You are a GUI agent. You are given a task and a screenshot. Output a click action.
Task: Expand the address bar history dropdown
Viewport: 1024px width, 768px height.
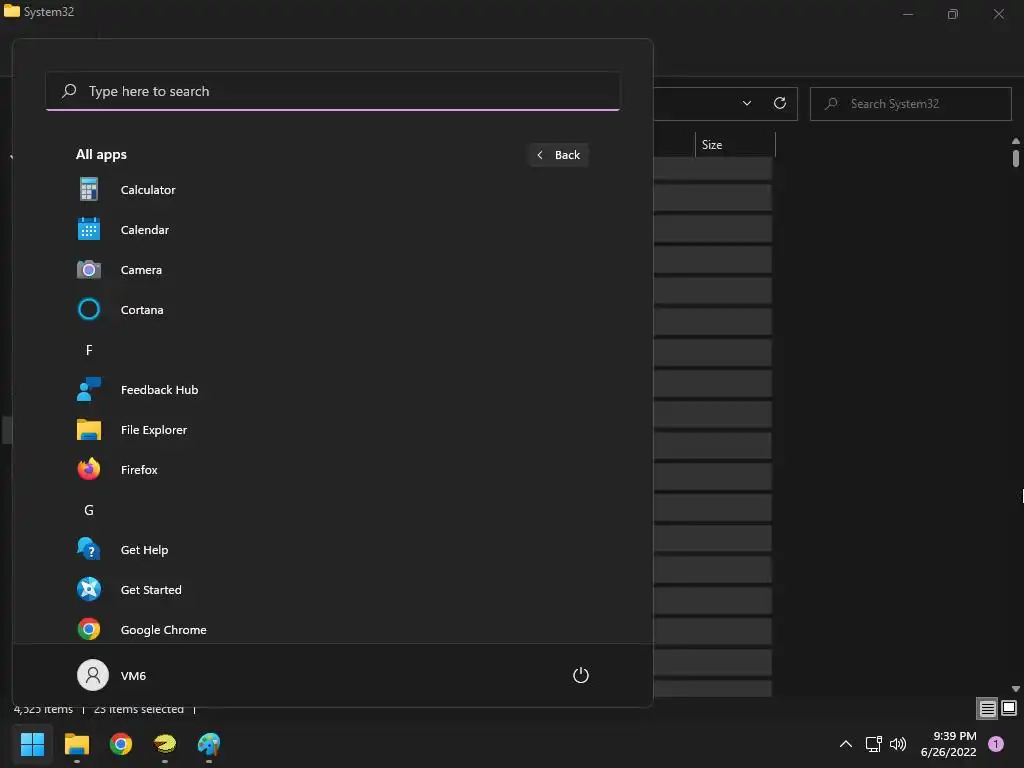pyautogui.click(x=747, y=103)
